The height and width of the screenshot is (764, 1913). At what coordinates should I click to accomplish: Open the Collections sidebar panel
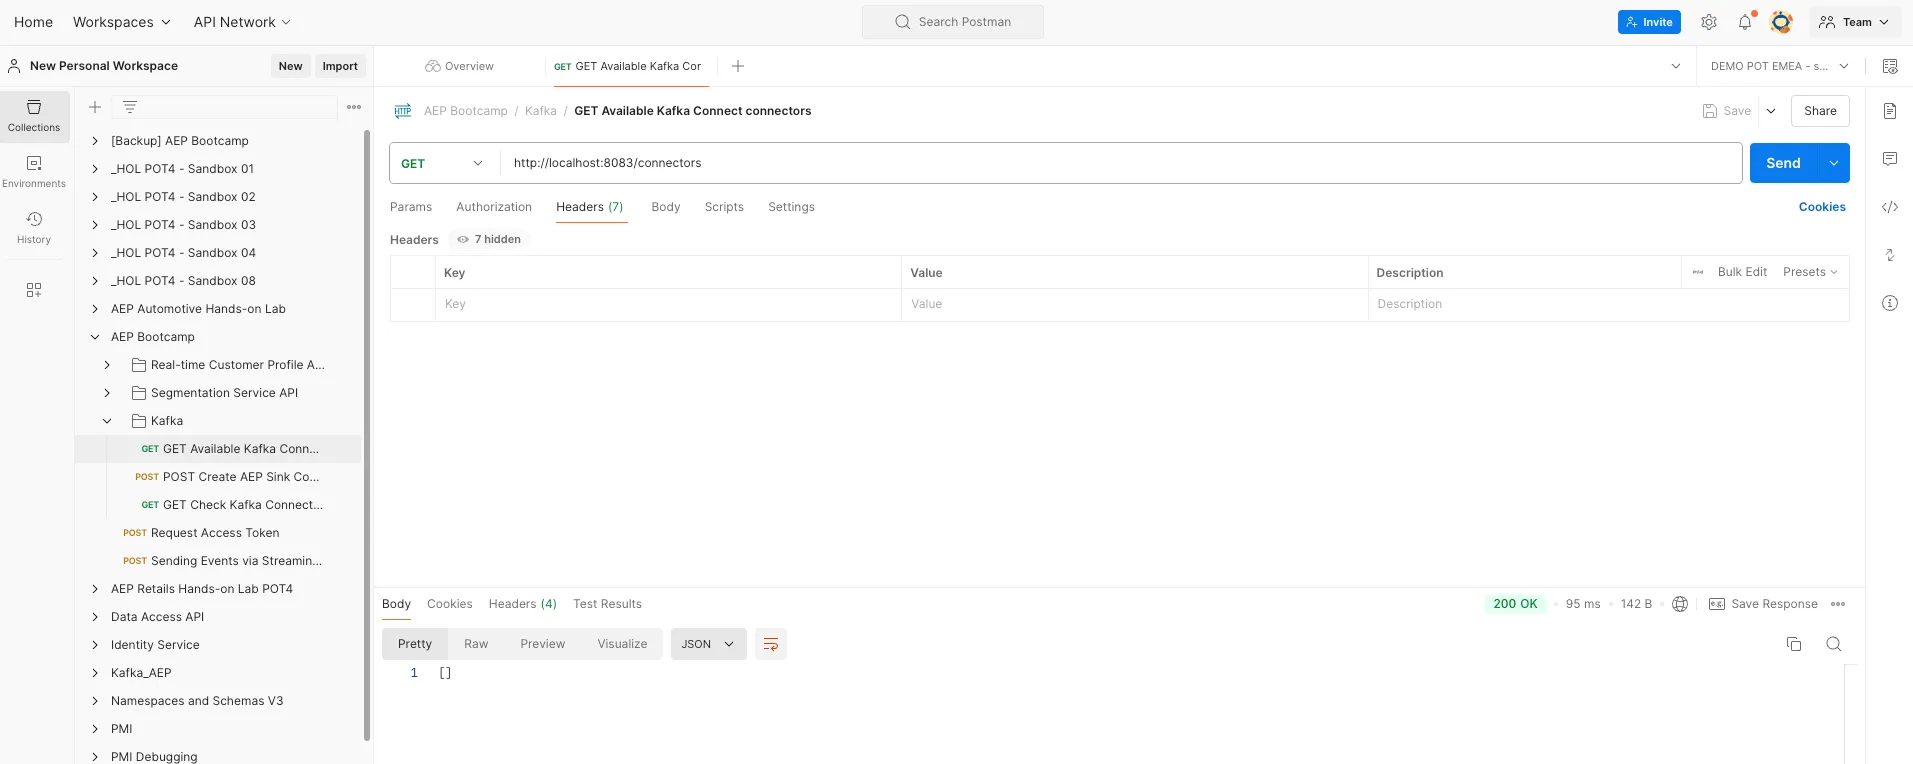point(34,116)
